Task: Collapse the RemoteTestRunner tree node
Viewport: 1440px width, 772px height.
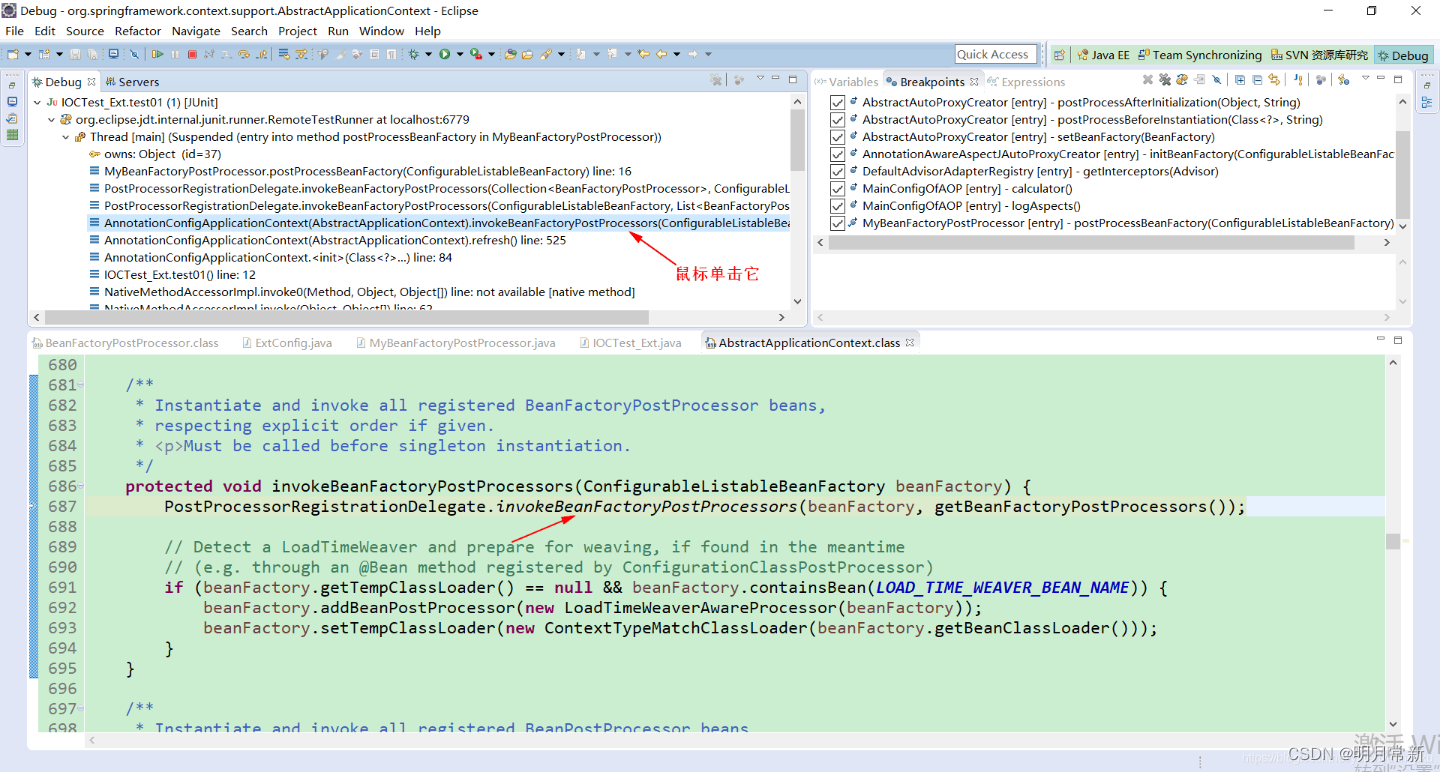Action: click(52, 119)
